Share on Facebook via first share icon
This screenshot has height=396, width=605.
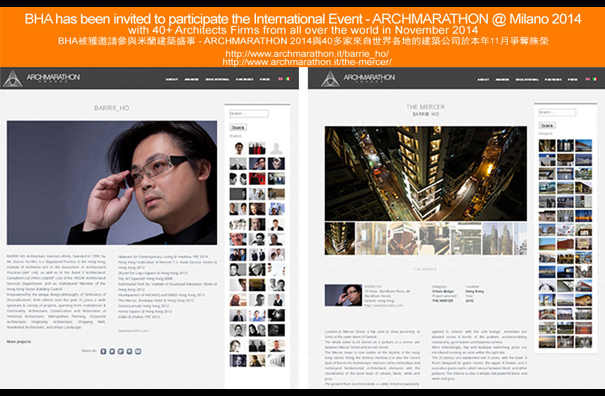[103, 351]
